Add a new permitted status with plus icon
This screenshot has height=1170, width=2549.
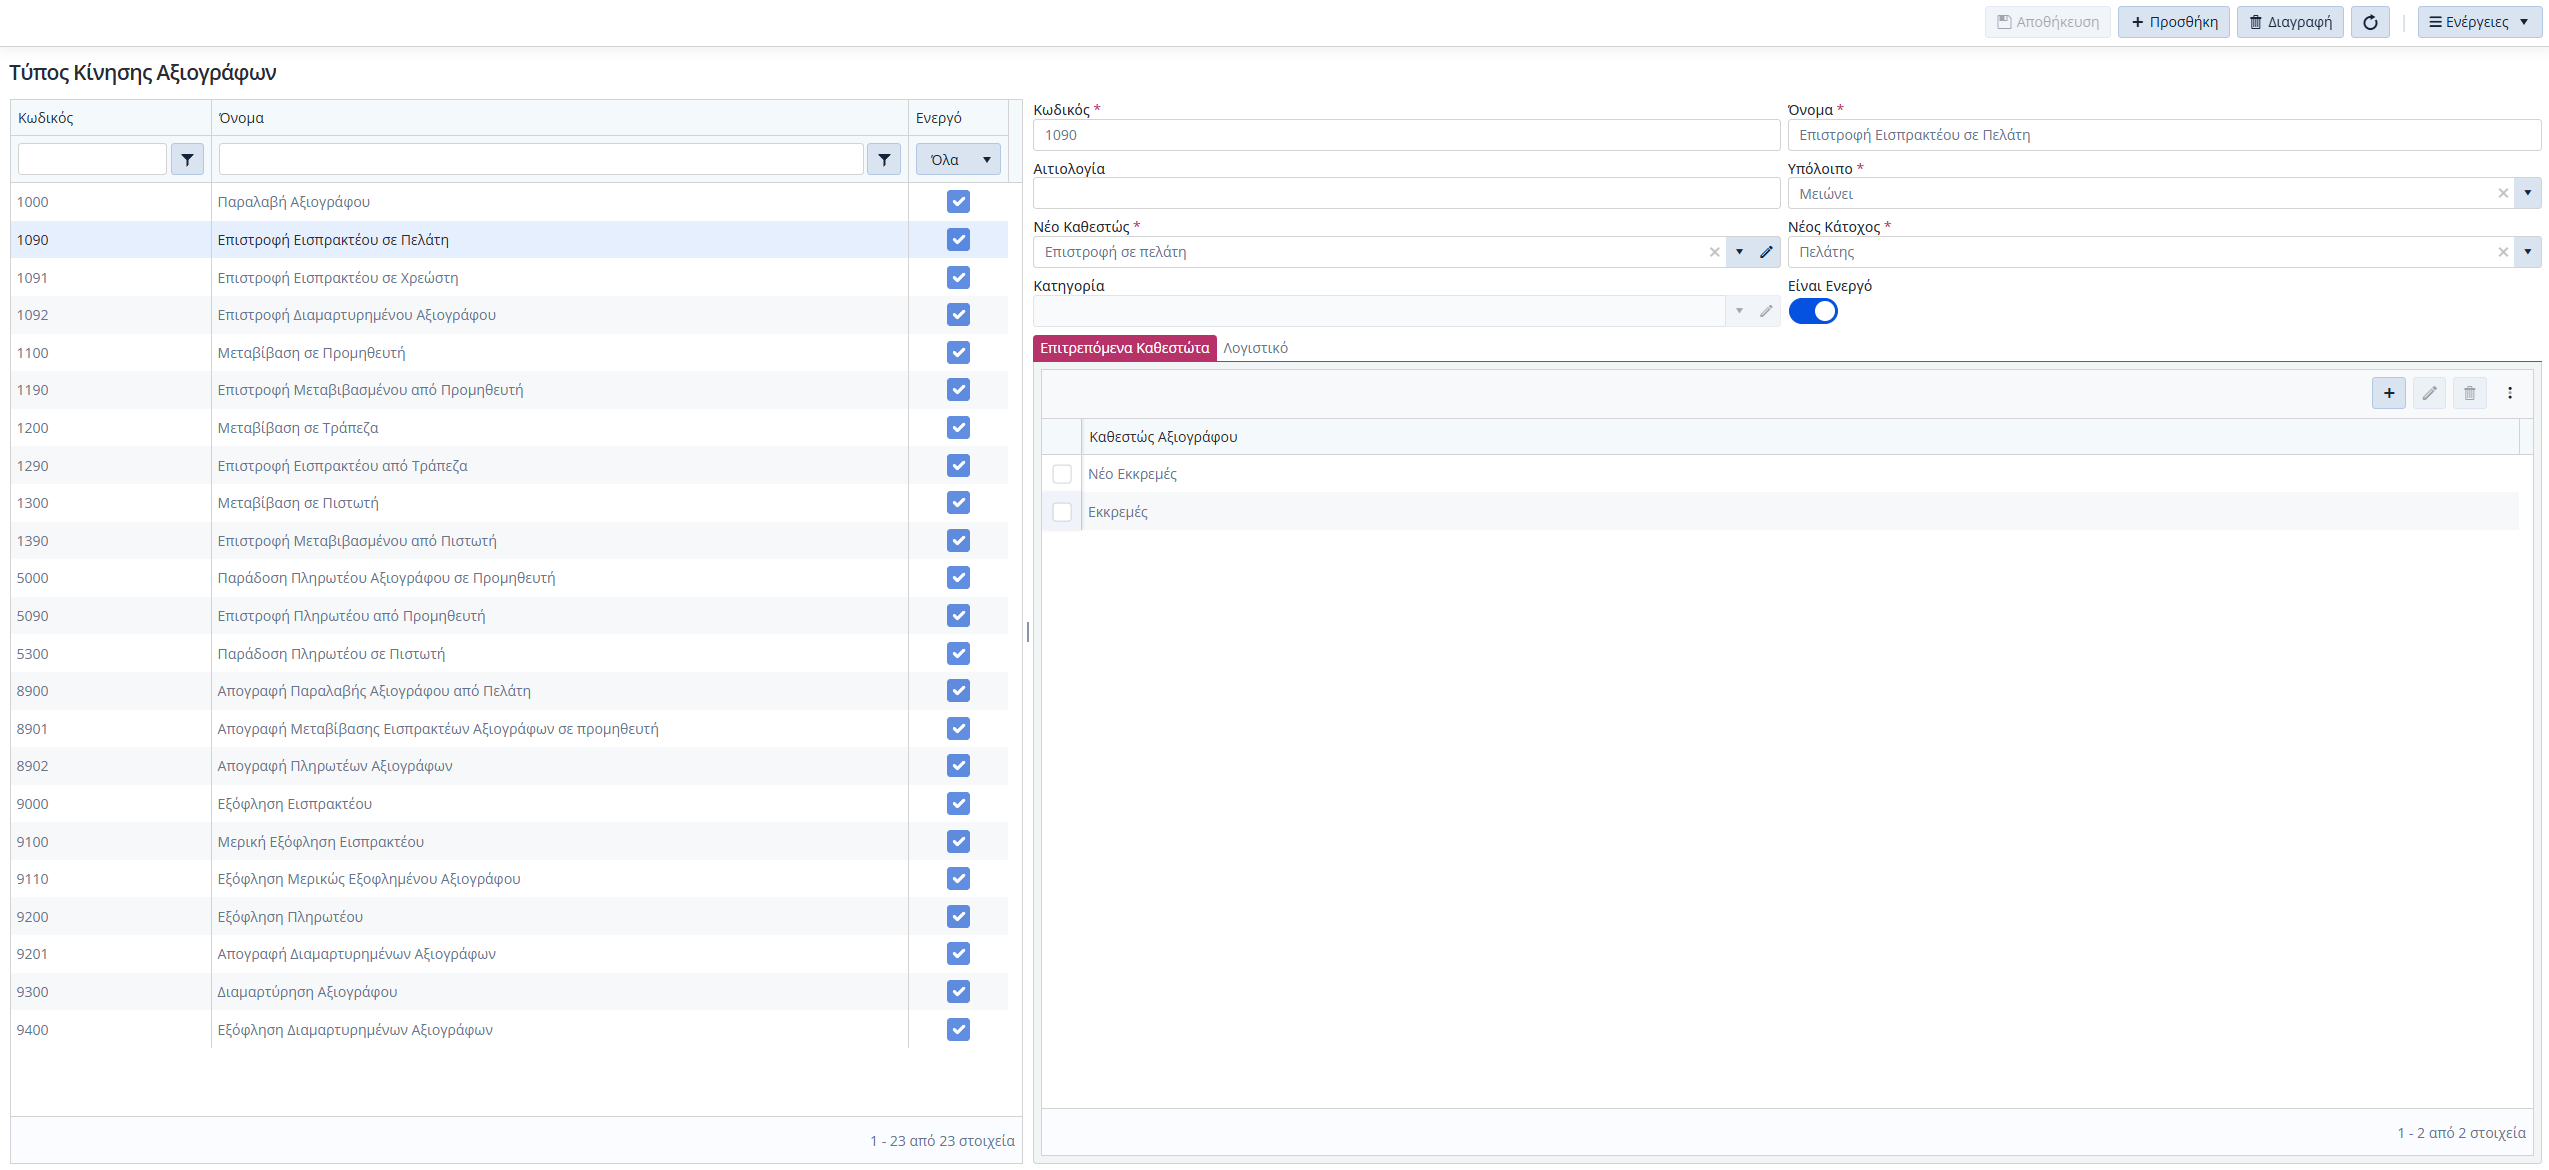(x=2389, y=393)
